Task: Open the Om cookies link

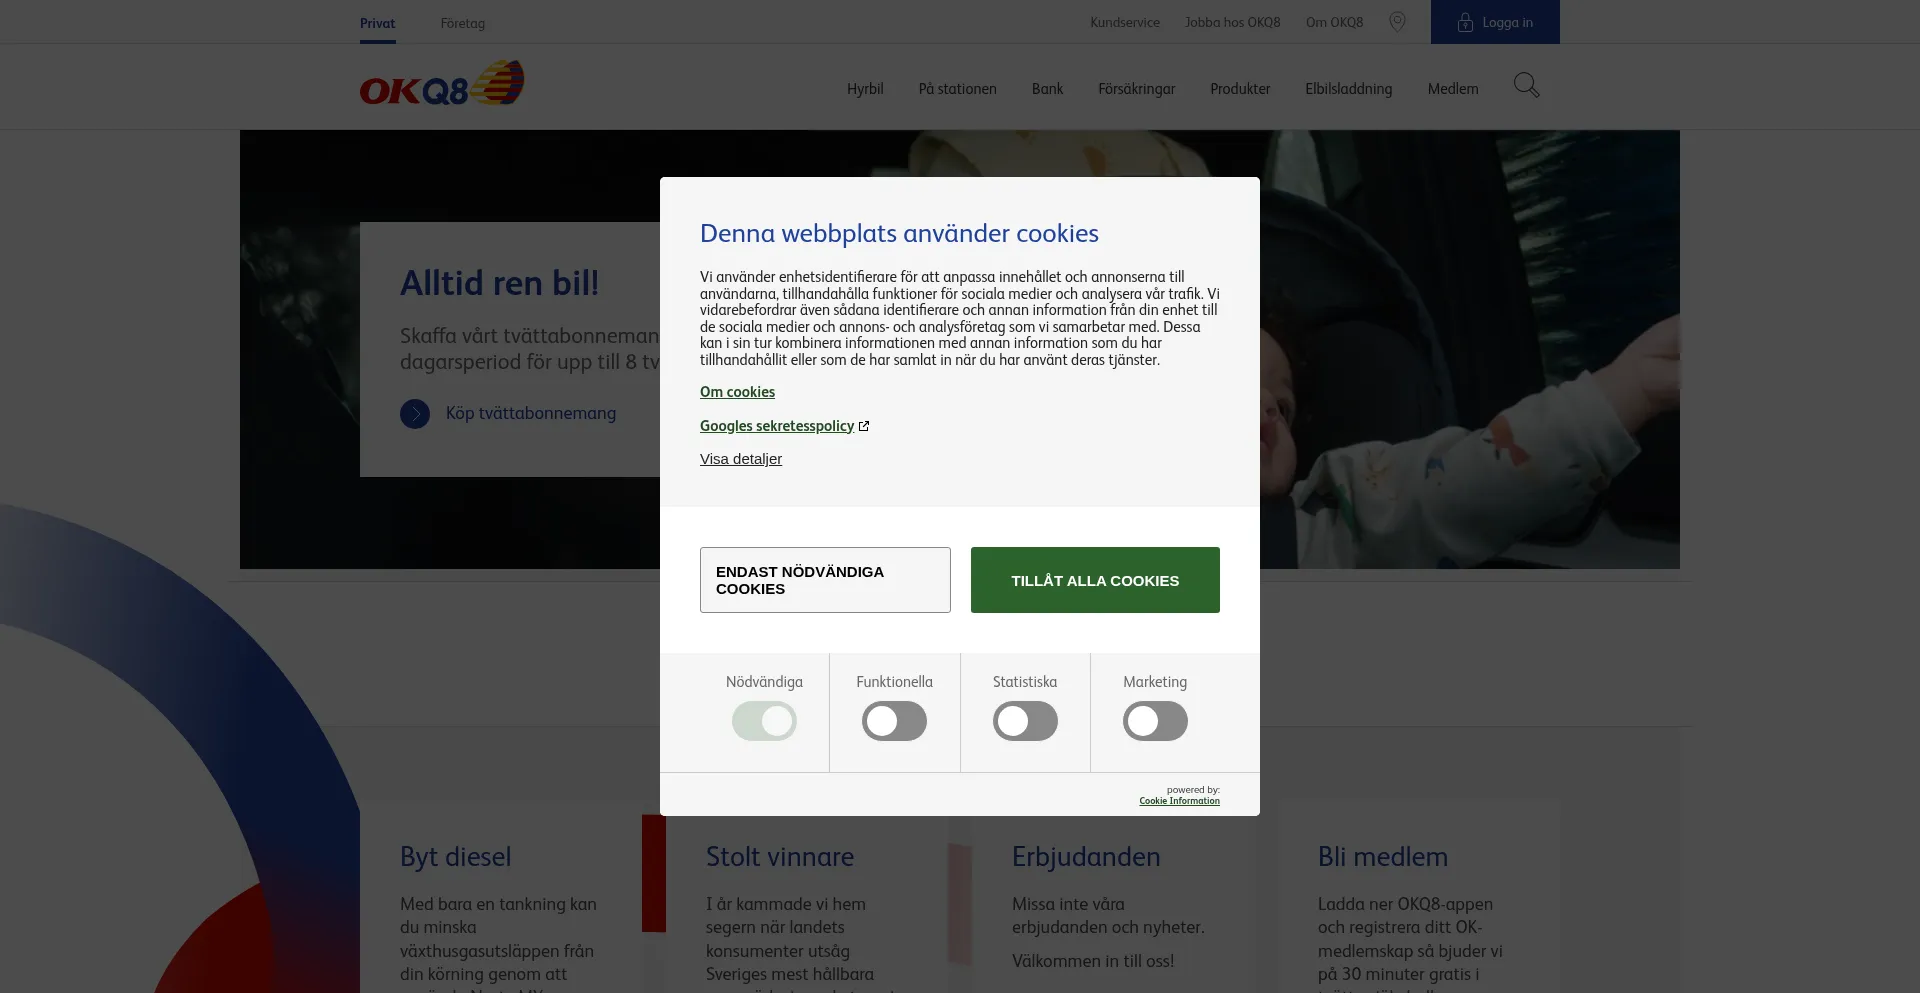Action: tap(737, 392)
